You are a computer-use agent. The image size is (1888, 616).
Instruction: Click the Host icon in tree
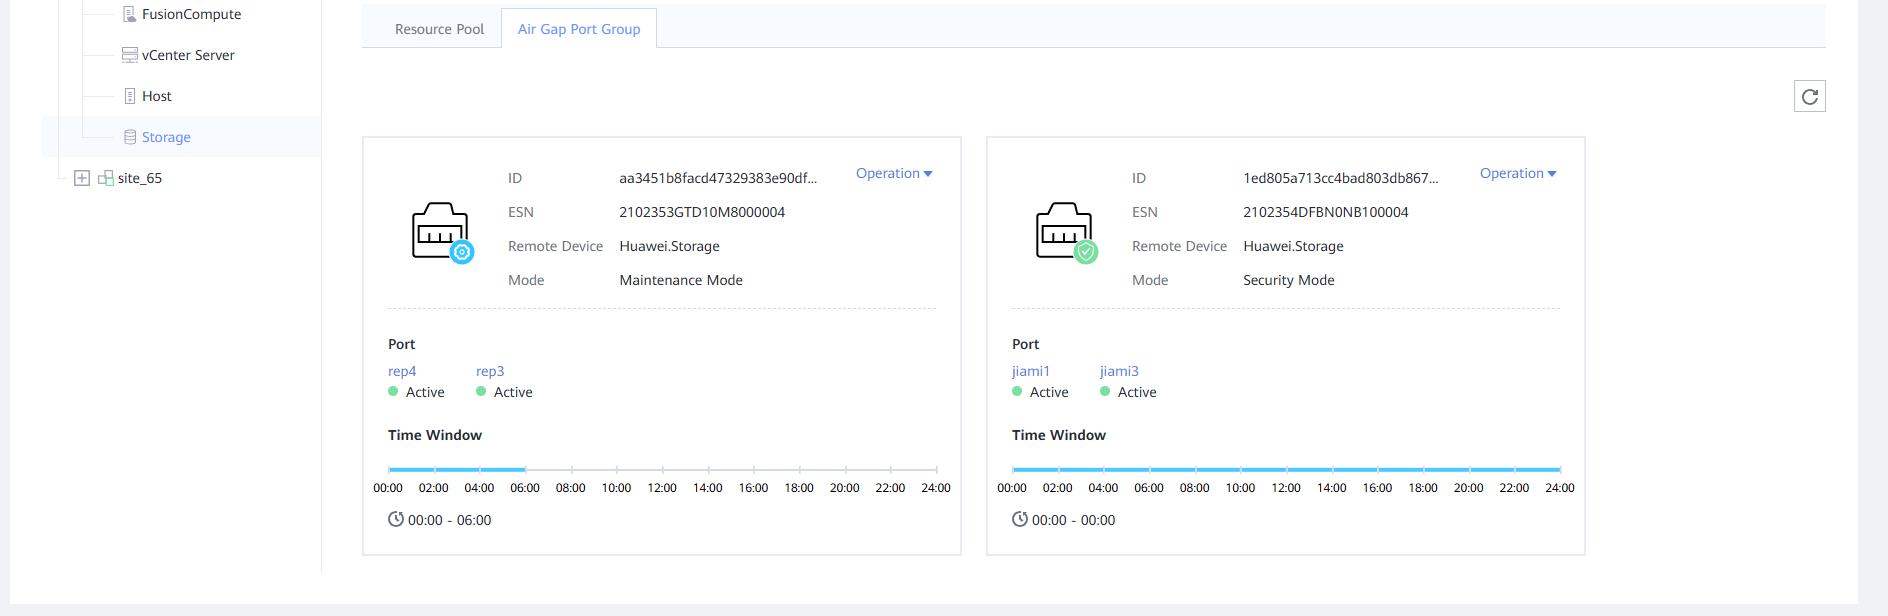[x=129, y=96]
